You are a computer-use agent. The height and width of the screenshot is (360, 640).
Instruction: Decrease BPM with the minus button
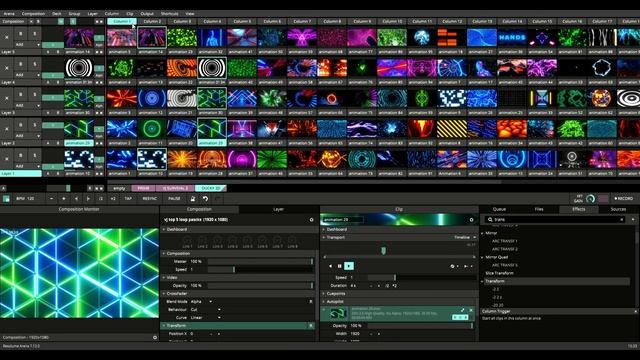[x=51, y=199]
